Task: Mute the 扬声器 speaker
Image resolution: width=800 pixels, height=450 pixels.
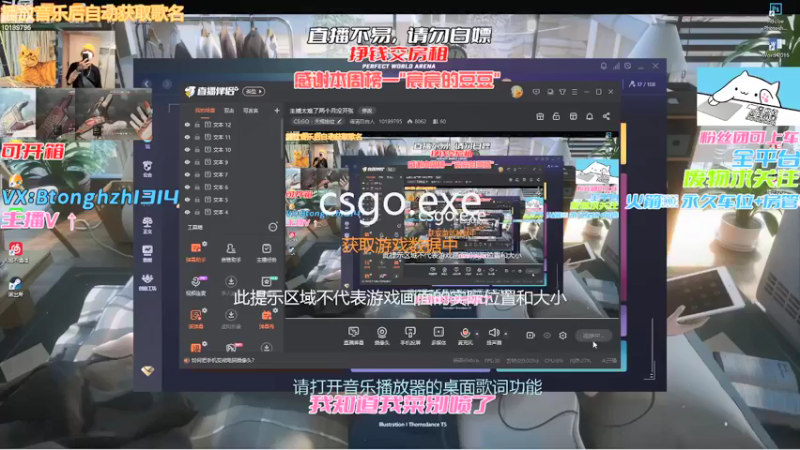Action: click(493, 335)
